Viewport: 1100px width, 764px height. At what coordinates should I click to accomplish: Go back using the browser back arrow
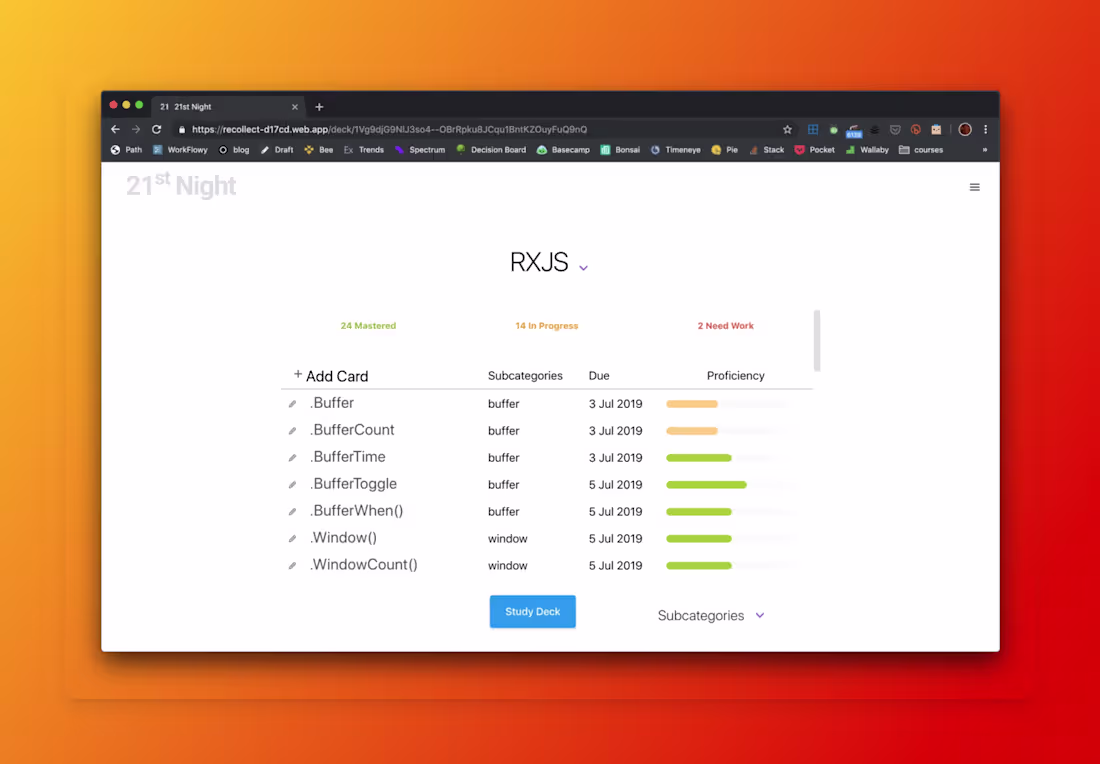tap(116, 129)
